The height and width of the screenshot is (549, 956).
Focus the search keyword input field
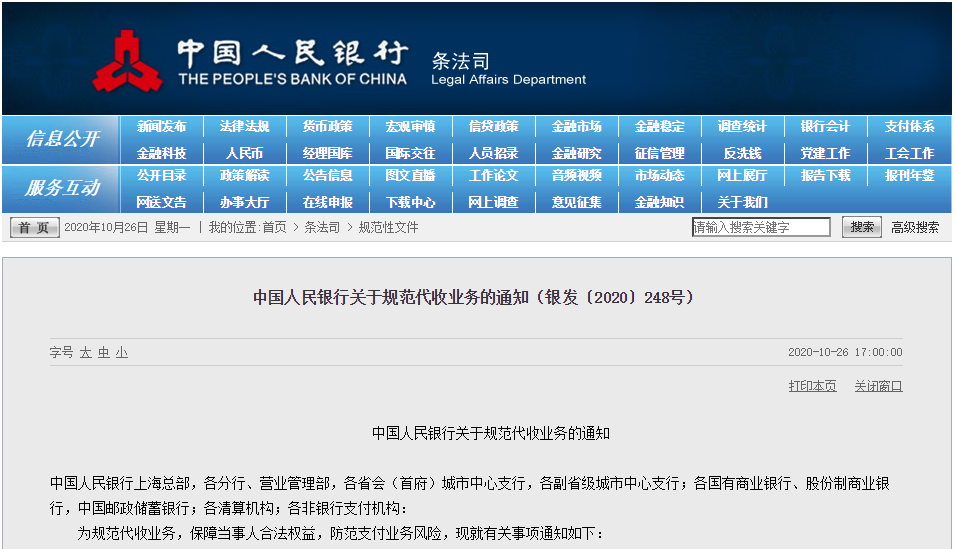coord(761,228)
